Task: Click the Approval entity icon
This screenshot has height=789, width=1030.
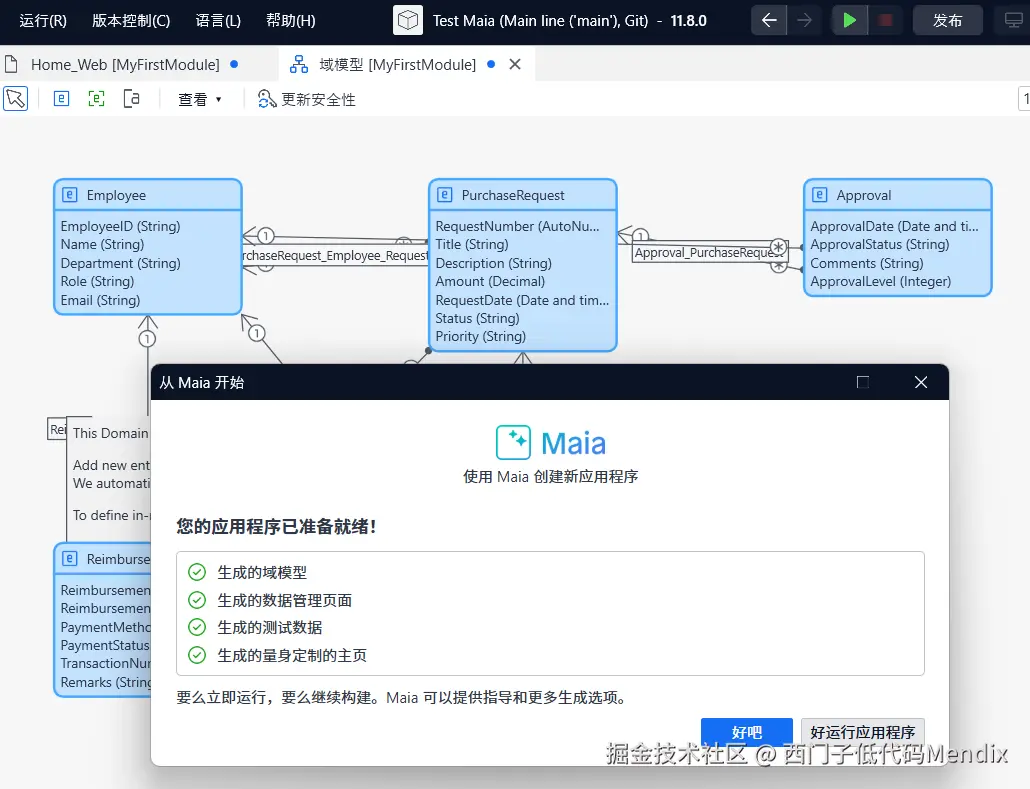Action: pyautogui.click(x=820, y=194)
